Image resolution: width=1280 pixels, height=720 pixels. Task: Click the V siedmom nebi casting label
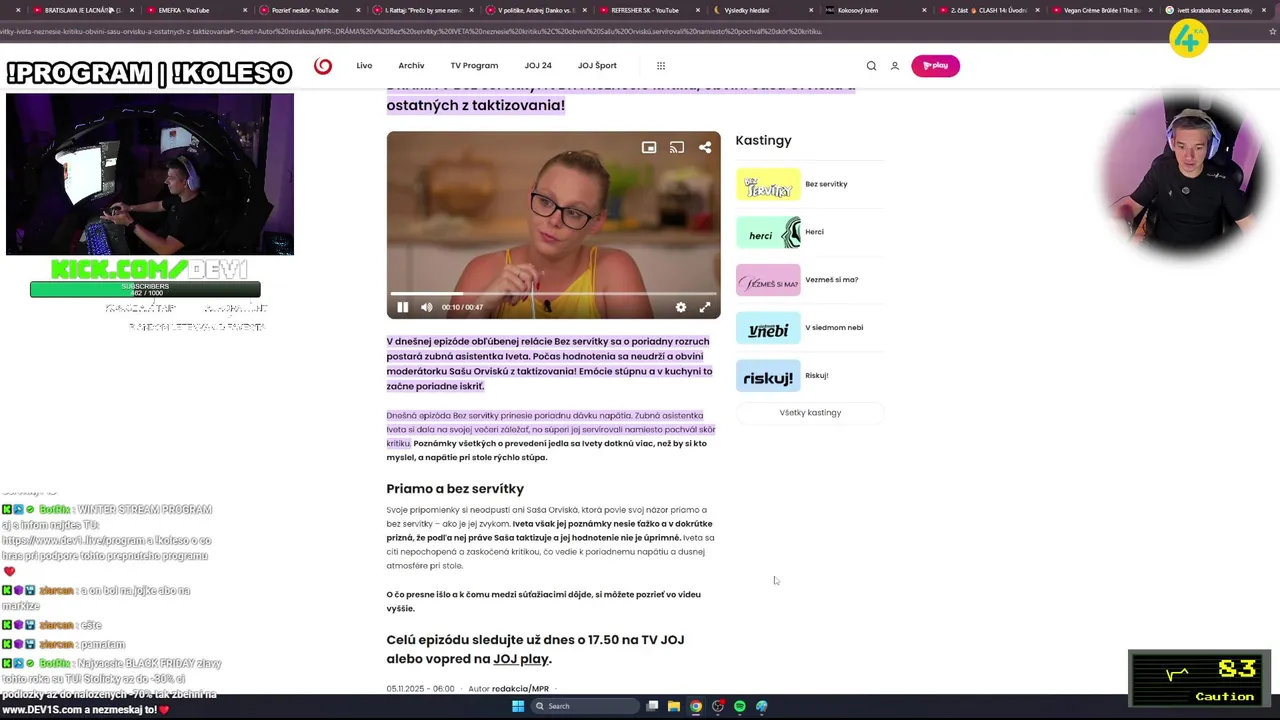(834, 328)
